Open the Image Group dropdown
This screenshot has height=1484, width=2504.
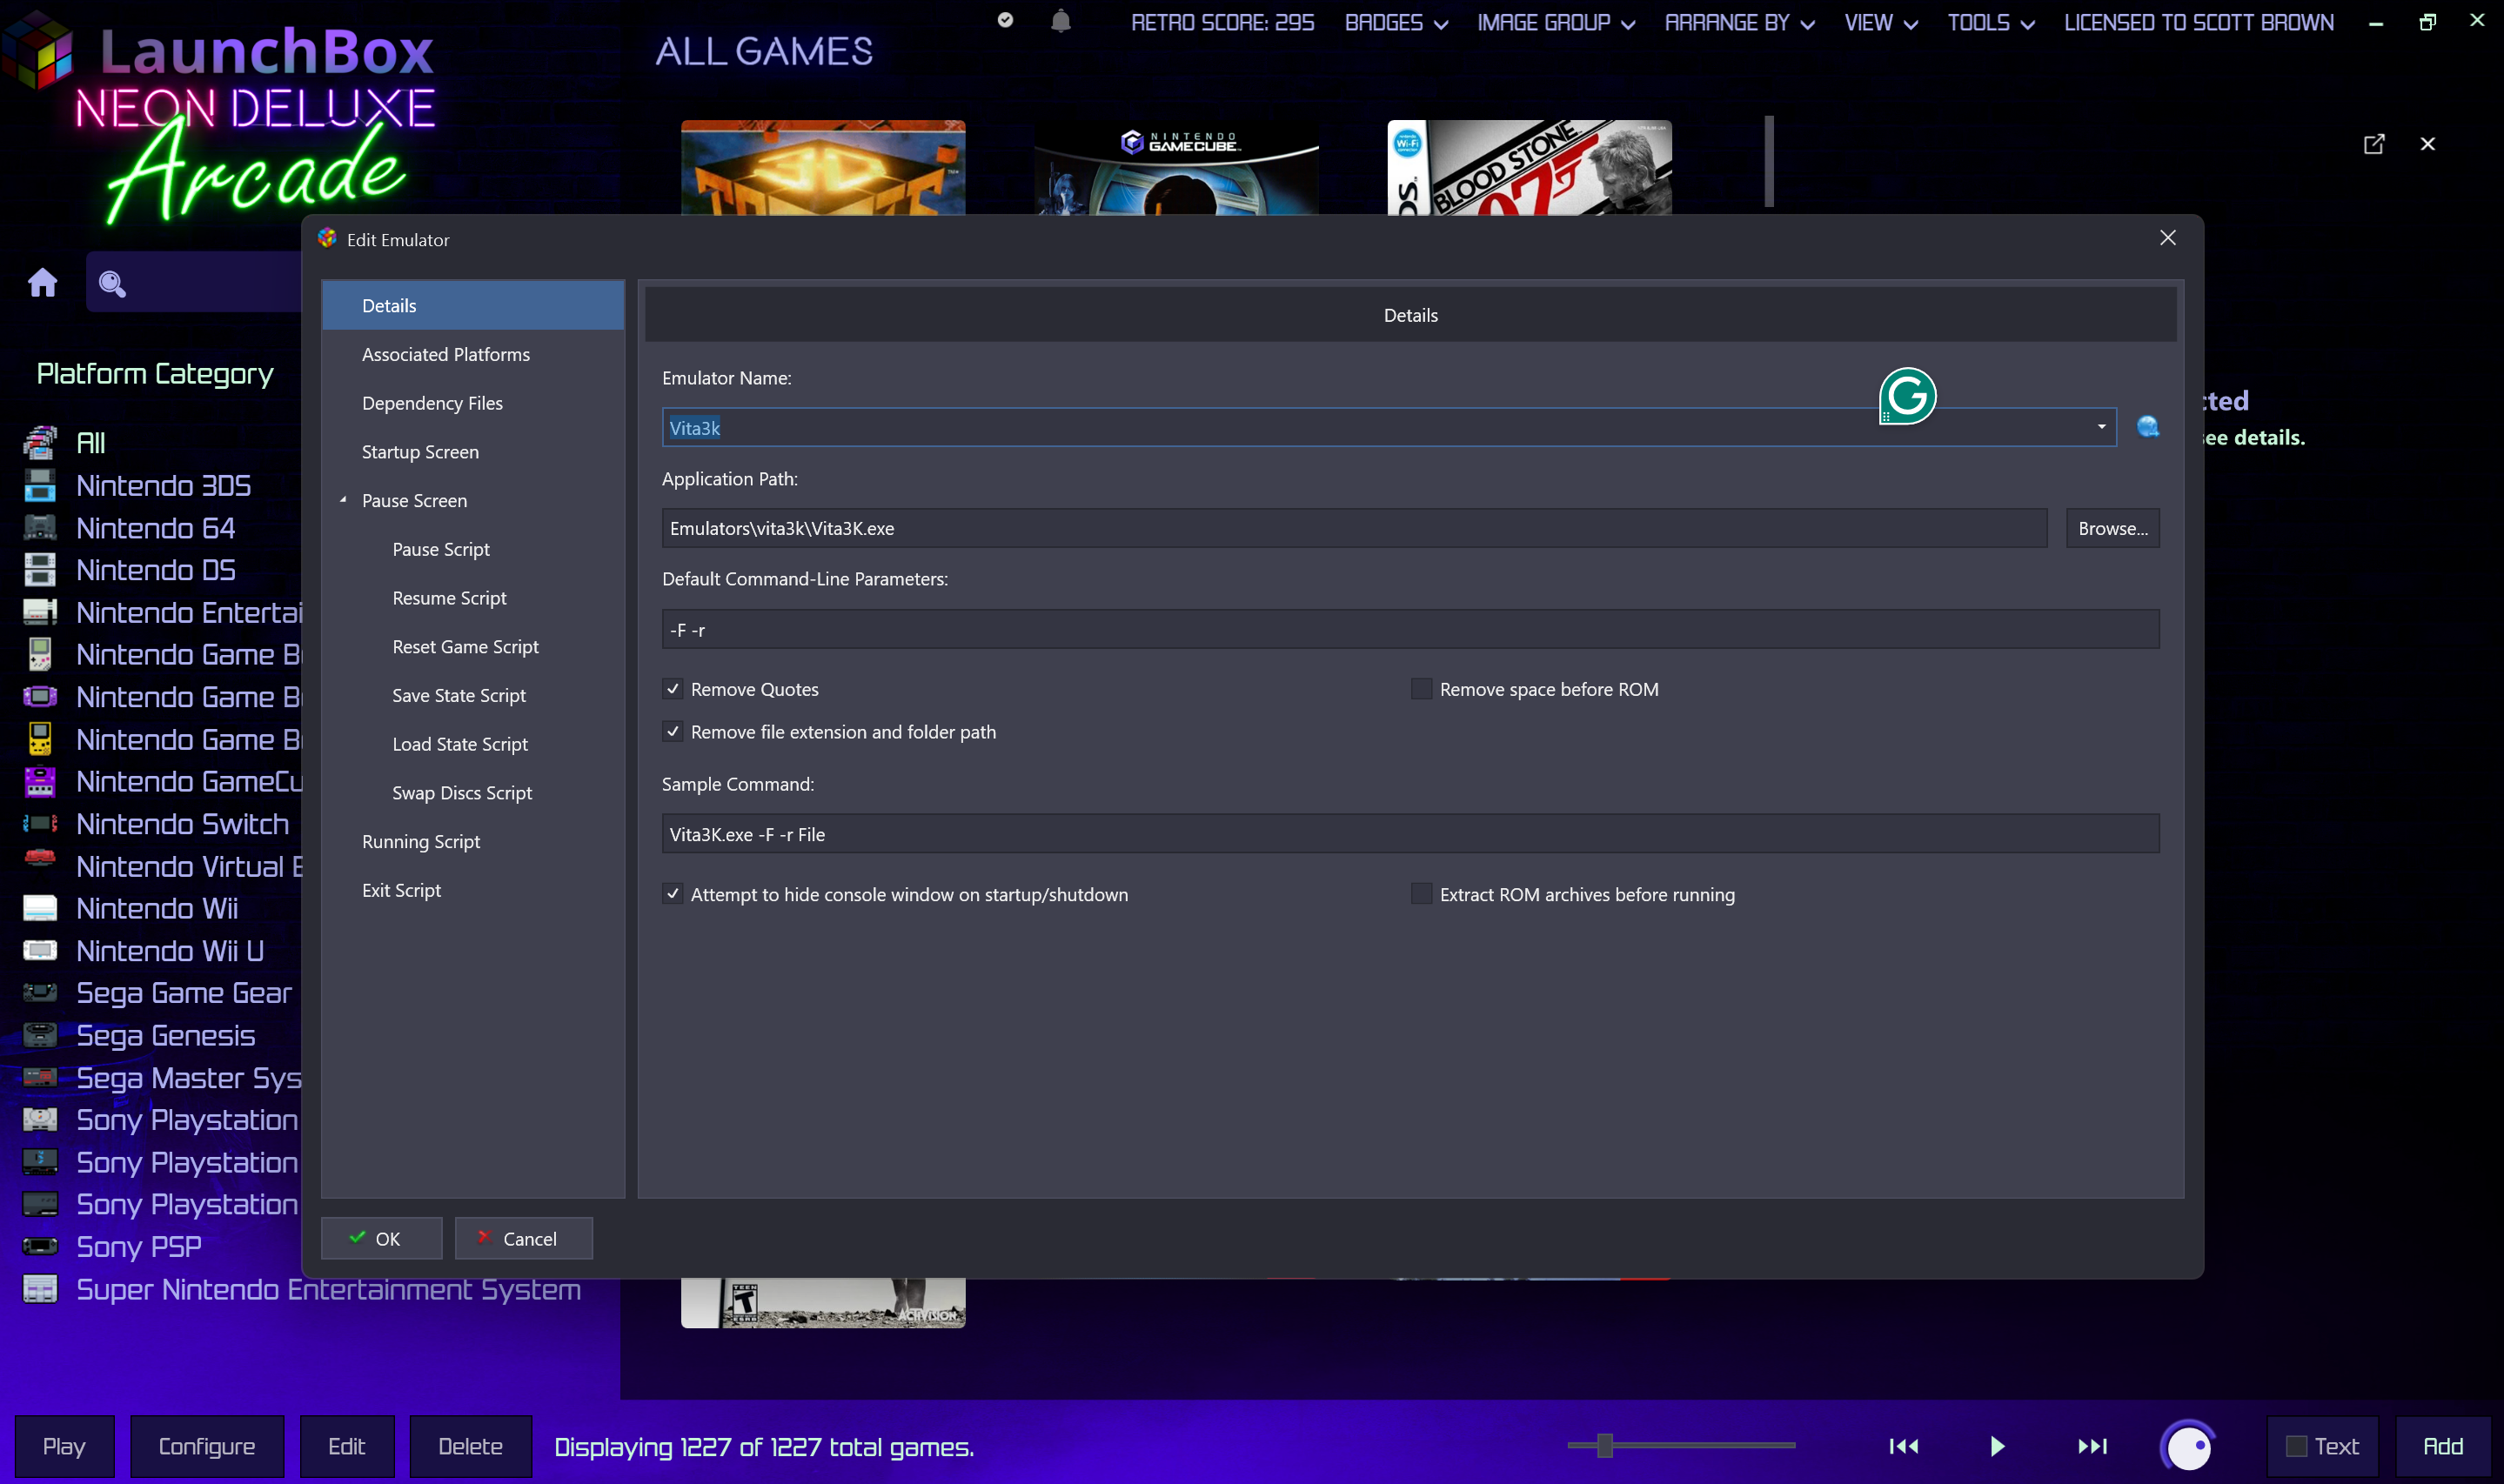pos(1556,22)
